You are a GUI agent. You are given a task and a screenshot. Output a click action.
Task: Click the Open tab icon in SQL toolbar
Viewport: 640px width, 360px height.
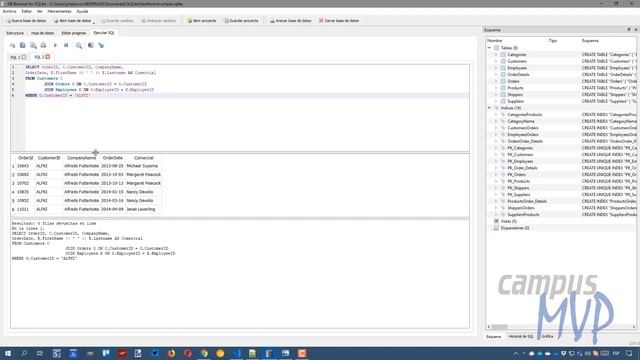pyautogui.click(x=13, y=45)
